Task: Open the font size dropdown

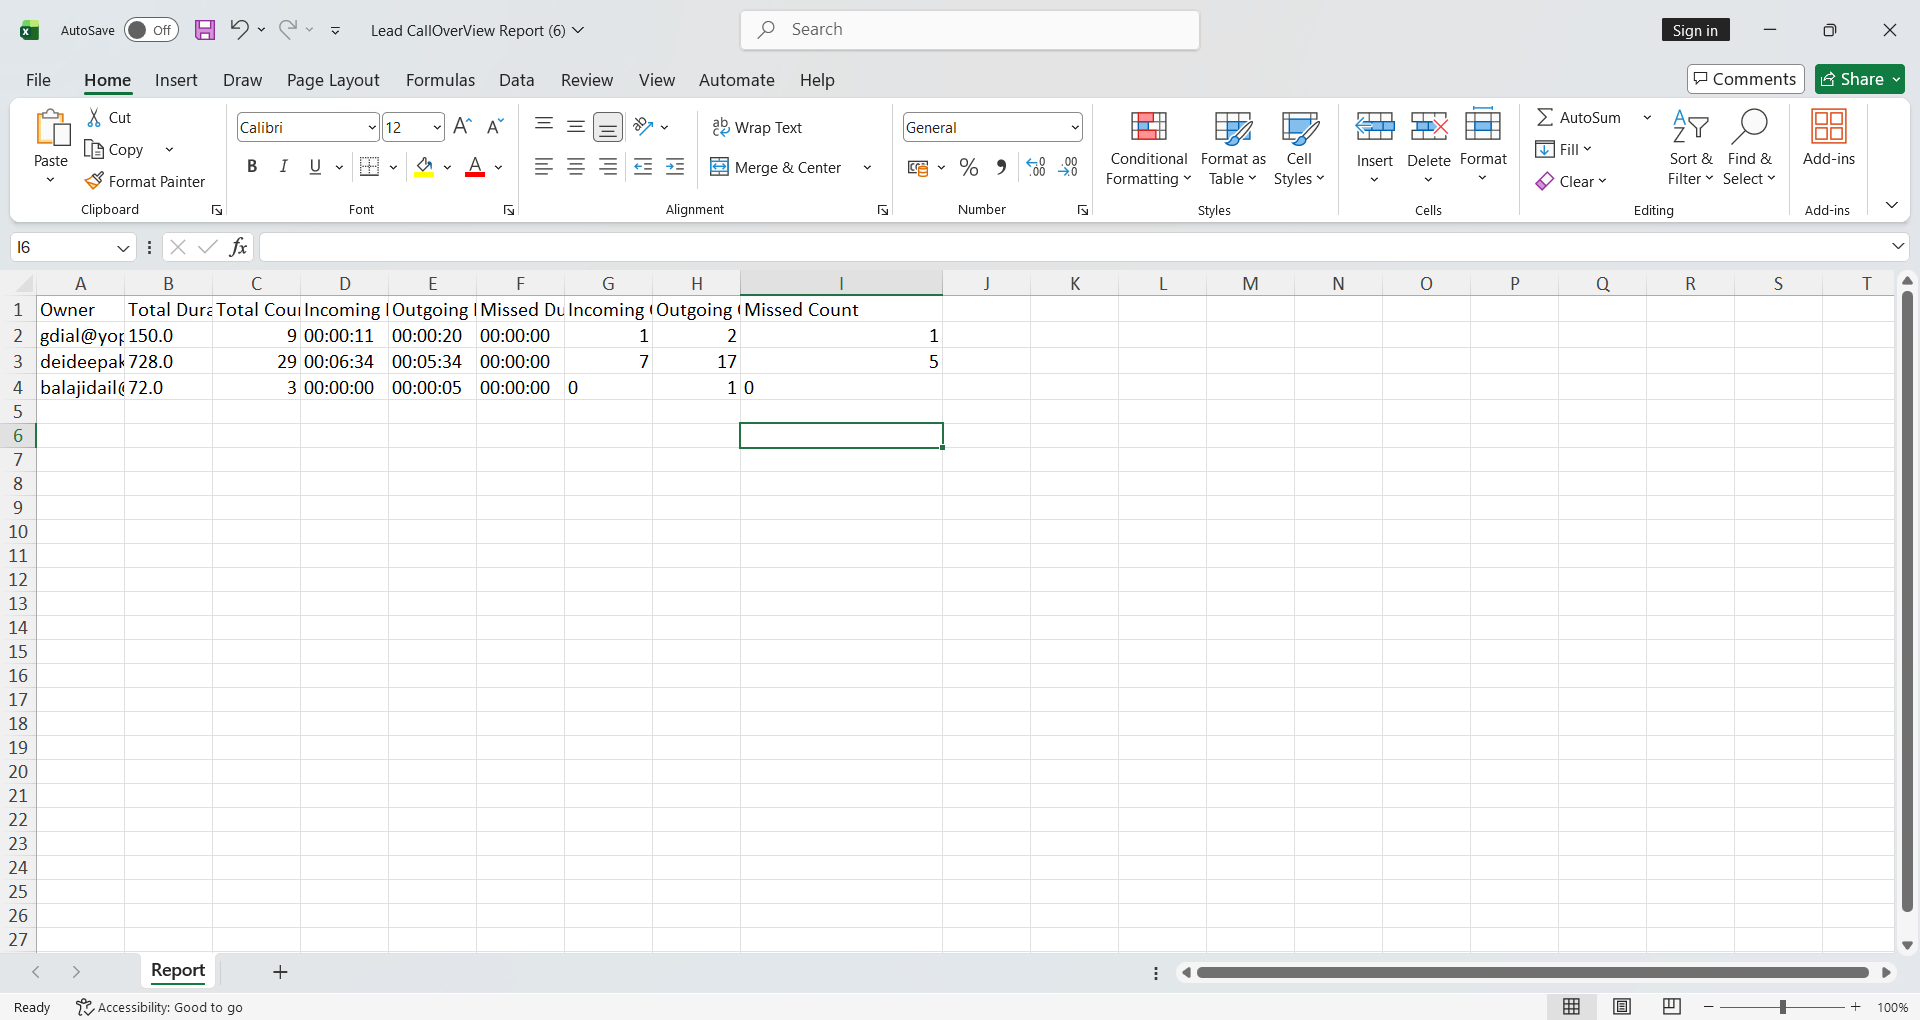Action: tap(437, 127)
